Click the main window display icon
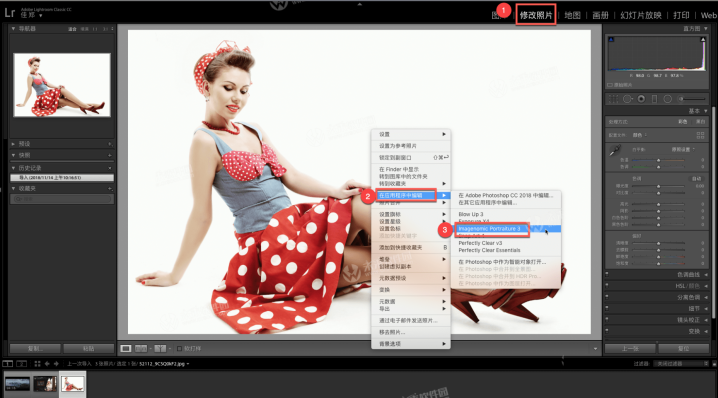The image size is (718, 398). pyautogui.click(x=7, y=364)
